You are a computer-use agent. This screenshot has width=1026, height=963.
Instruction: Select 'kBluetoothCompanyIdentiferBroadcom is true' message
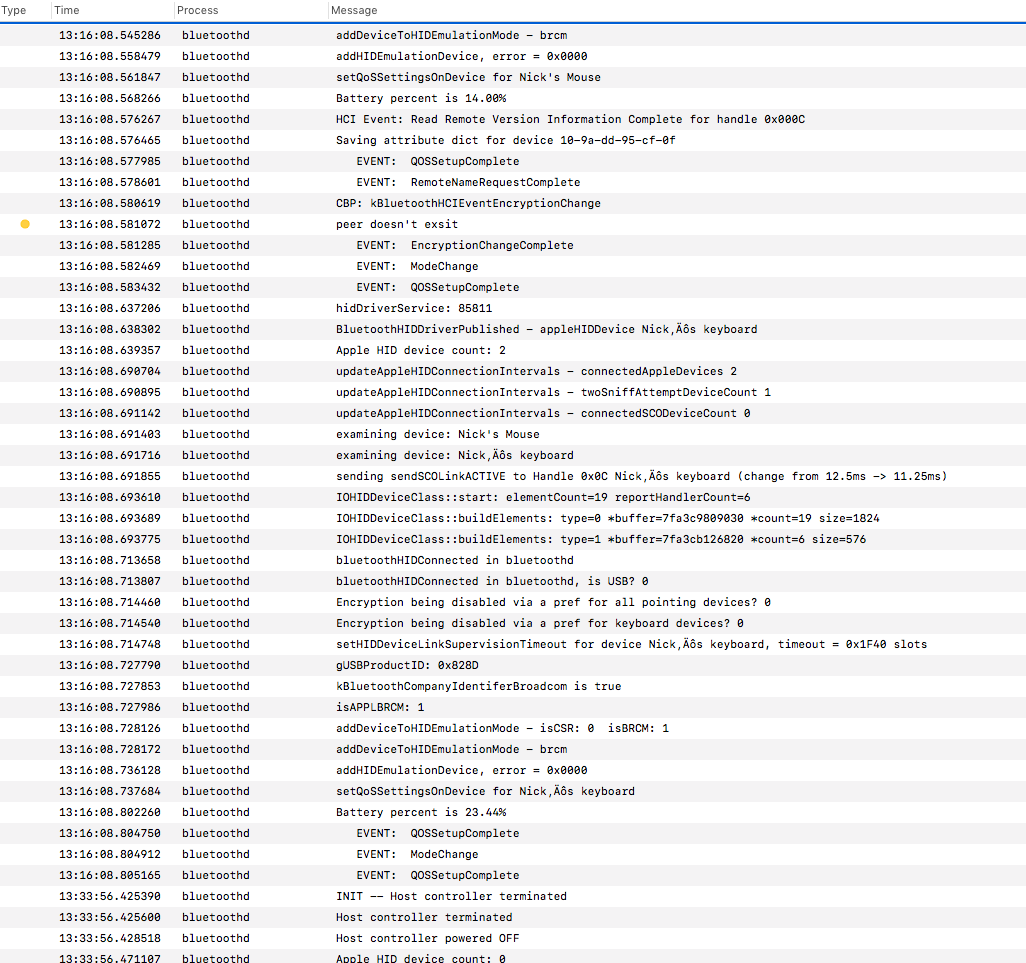[x=478, y=686]
